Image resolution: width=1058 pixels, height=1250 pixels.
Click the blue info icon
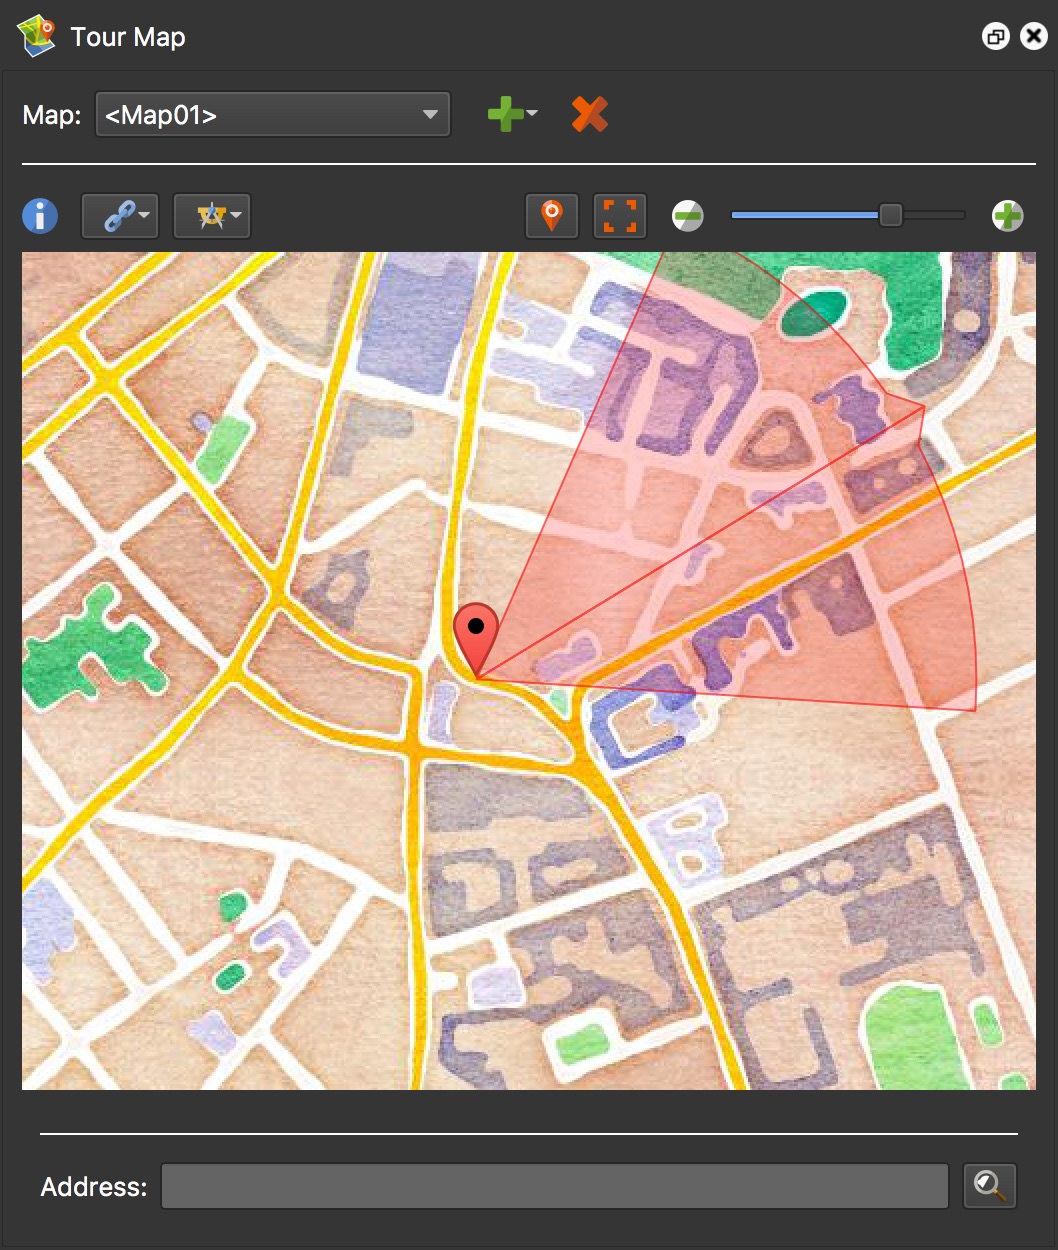40,216
